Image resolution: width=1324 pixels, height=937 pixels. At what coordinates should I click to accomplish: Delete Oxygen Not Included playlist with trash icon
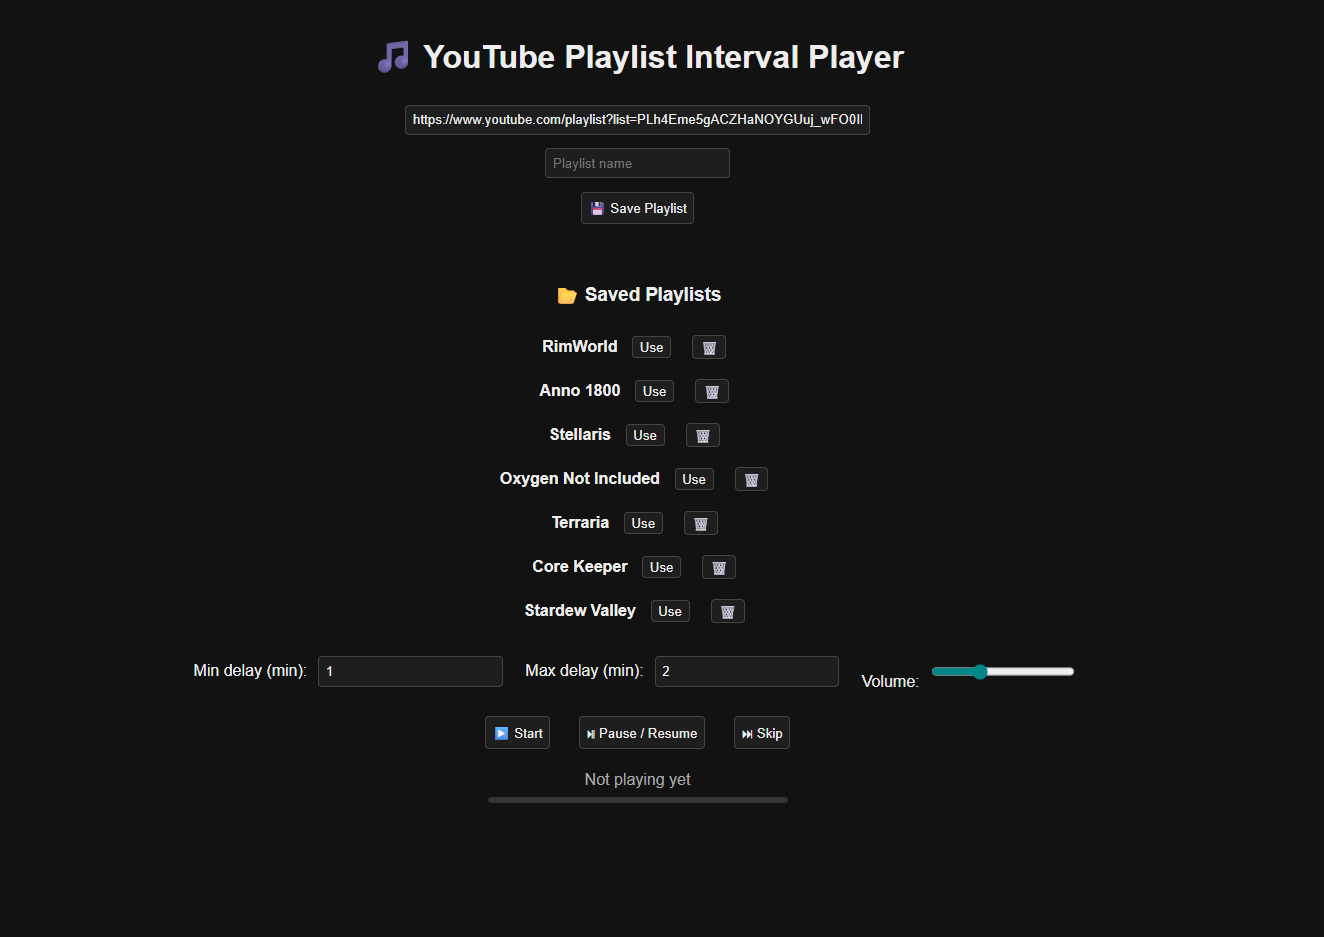[751, 479]
